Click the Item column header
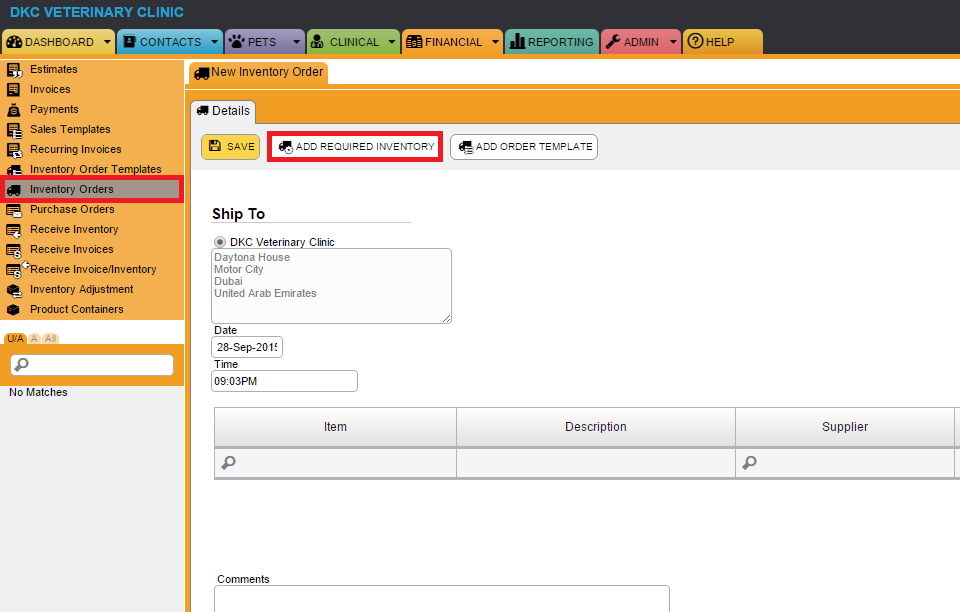Screen dimensions: 960x612 coord(335,427)
